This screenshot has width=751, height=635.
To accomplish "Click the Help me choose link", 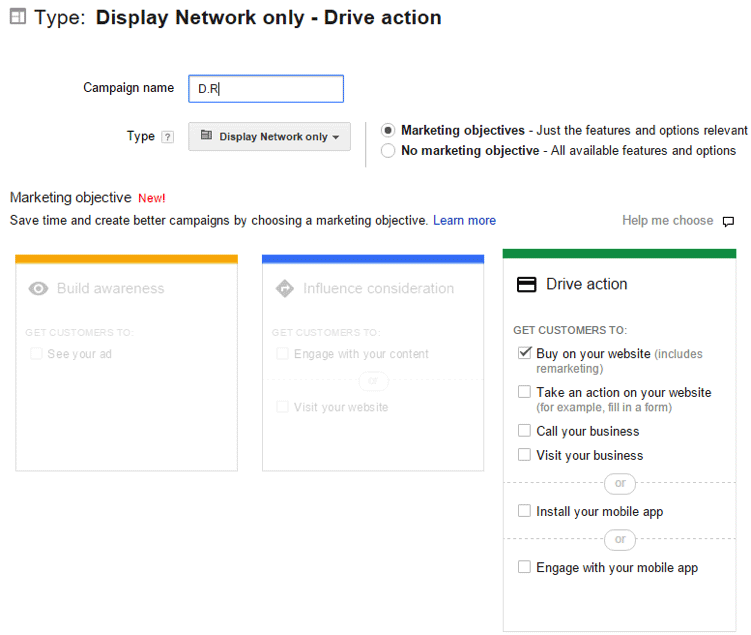I will [x=667, y=220].
